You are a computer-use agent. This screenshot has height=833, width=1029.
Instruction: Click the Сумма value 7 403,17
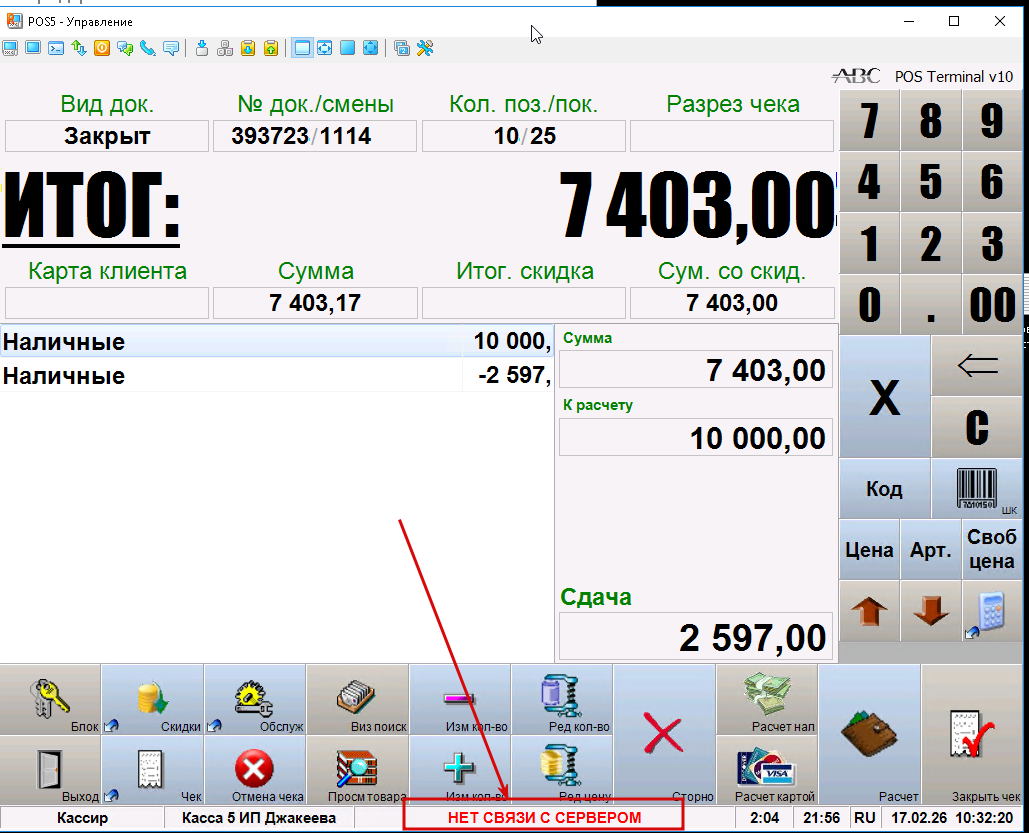tap(315, 303)
